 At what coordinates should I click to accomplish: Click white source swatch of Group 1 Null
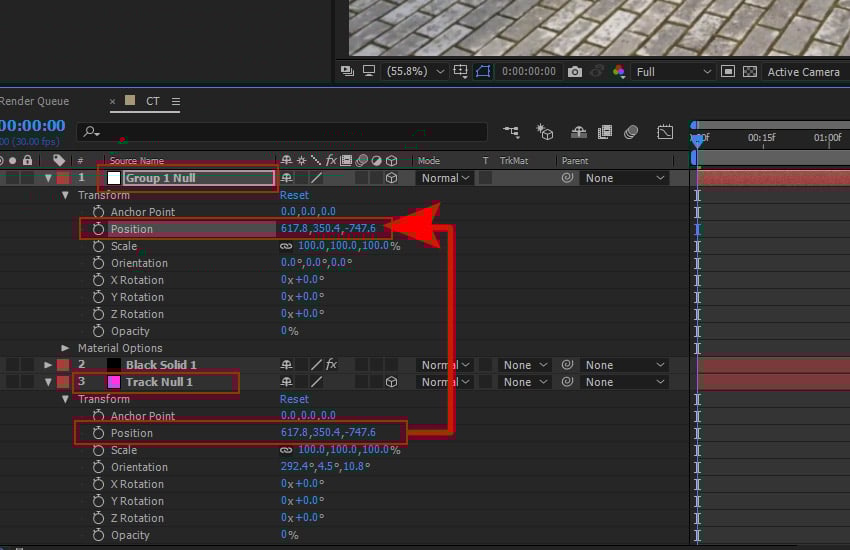pos(114,178)
